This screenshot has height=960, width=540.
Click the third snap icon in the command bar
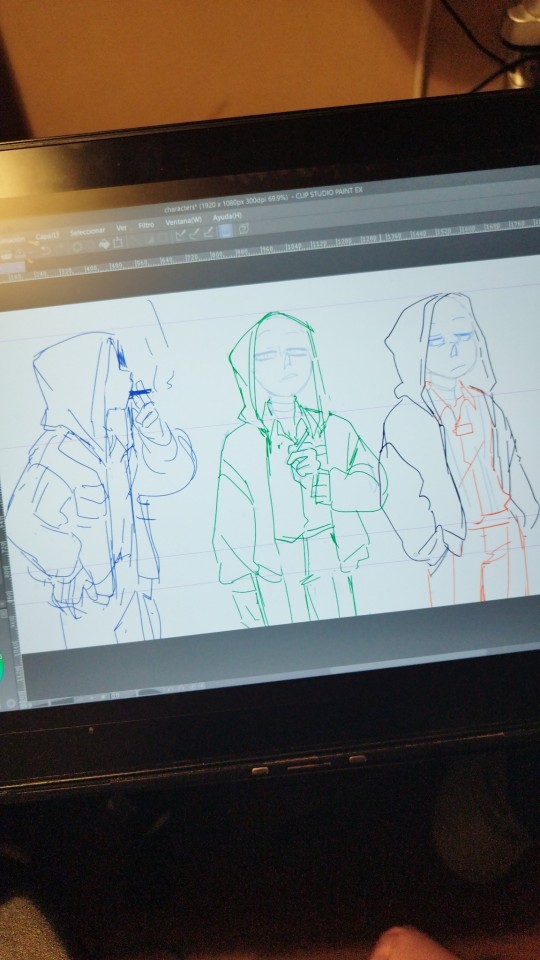click(208, 232)
